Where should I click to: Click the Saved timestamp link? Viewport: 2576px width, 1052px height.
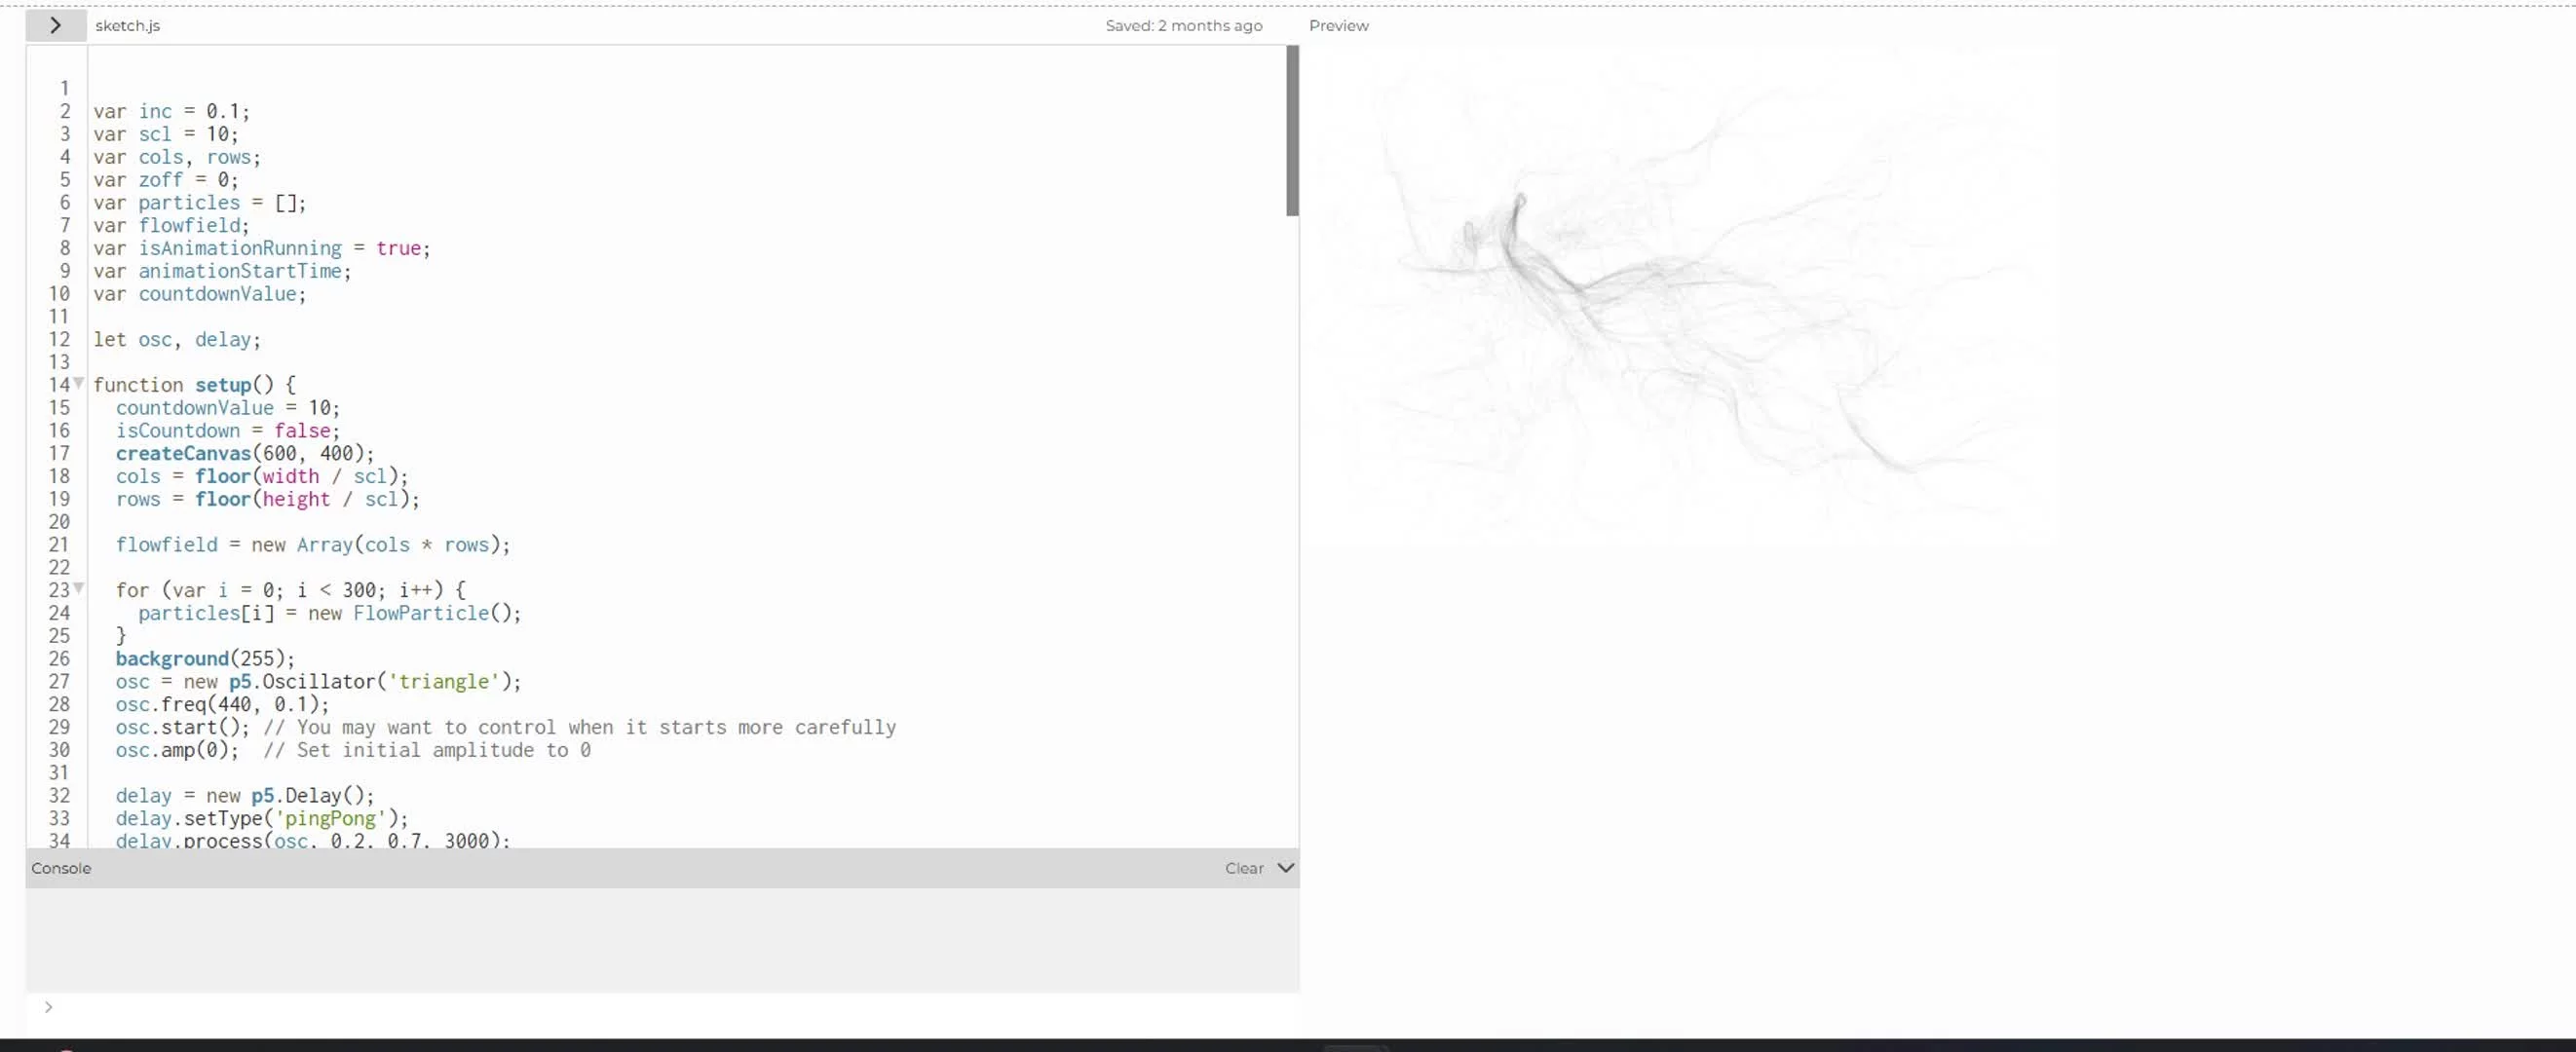point(1183,24)
